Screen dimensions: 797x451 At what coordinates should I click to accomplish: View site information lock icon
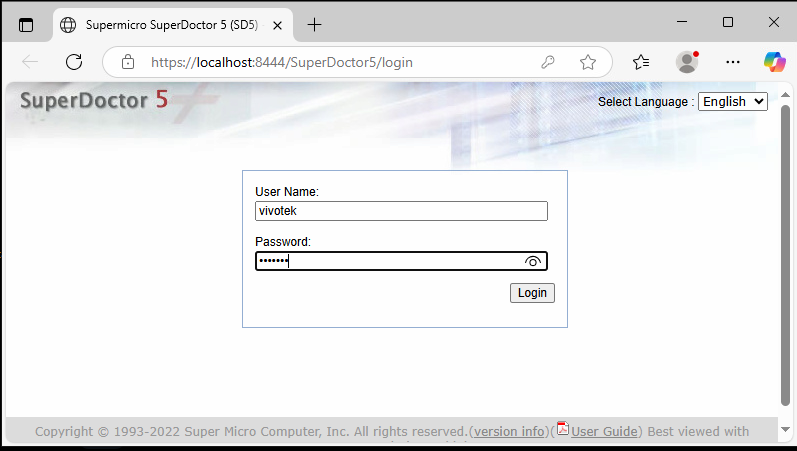(x=128, y=62)
